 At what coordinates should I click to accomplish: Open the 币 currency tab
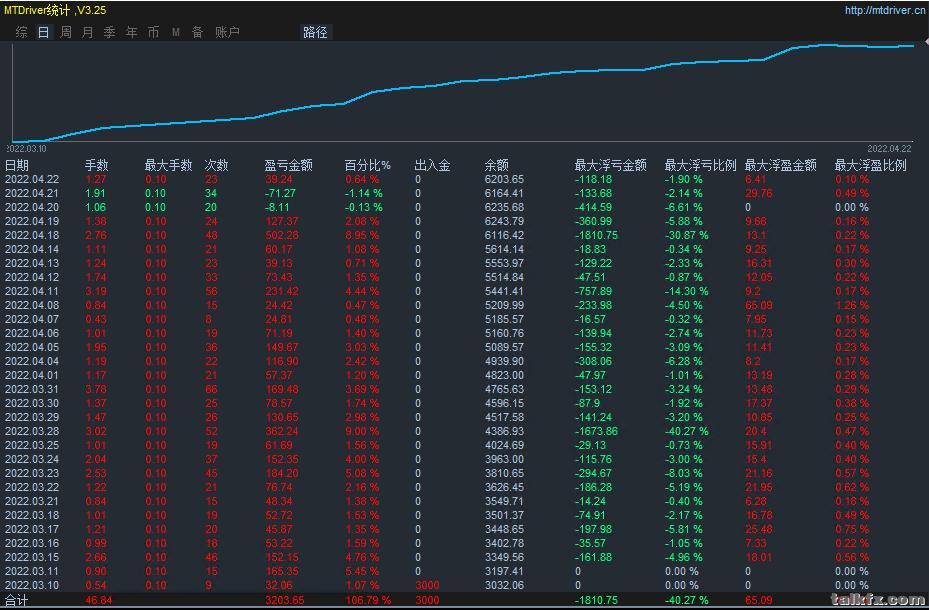click(153, 32)
